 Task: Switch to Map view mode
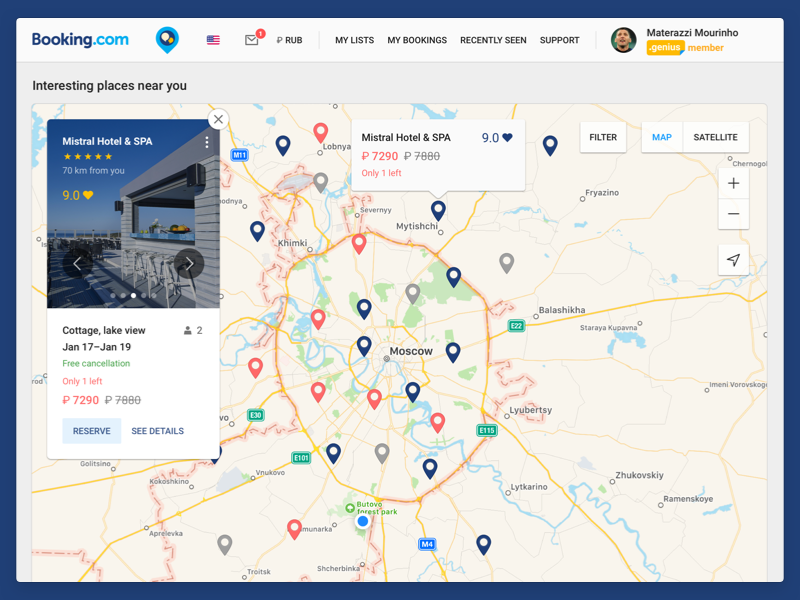point(661,137)
